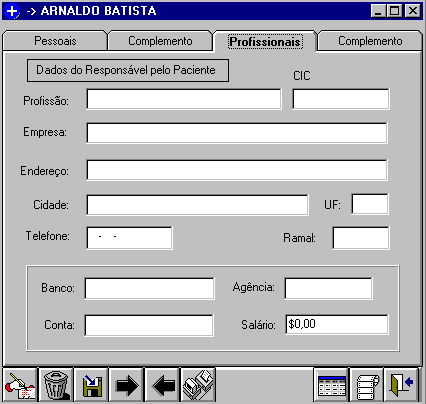This screenshot has width=426, height=404.
Task: Click the Profissão input field
Action: 184,99
